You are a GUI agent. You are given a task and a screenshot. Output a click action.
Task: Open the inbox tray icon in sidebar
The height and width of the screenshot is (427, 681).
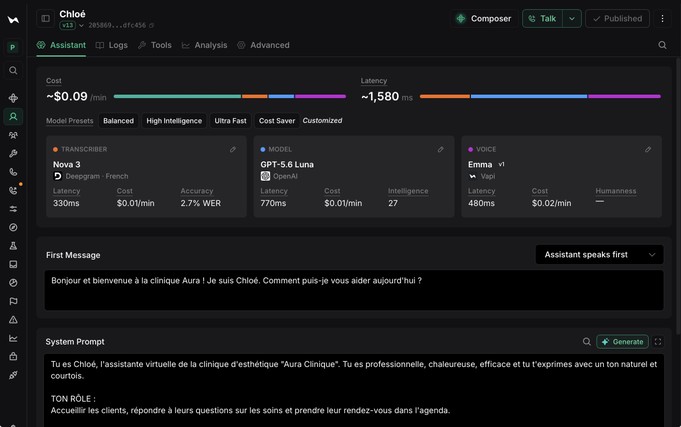point(13,264)
